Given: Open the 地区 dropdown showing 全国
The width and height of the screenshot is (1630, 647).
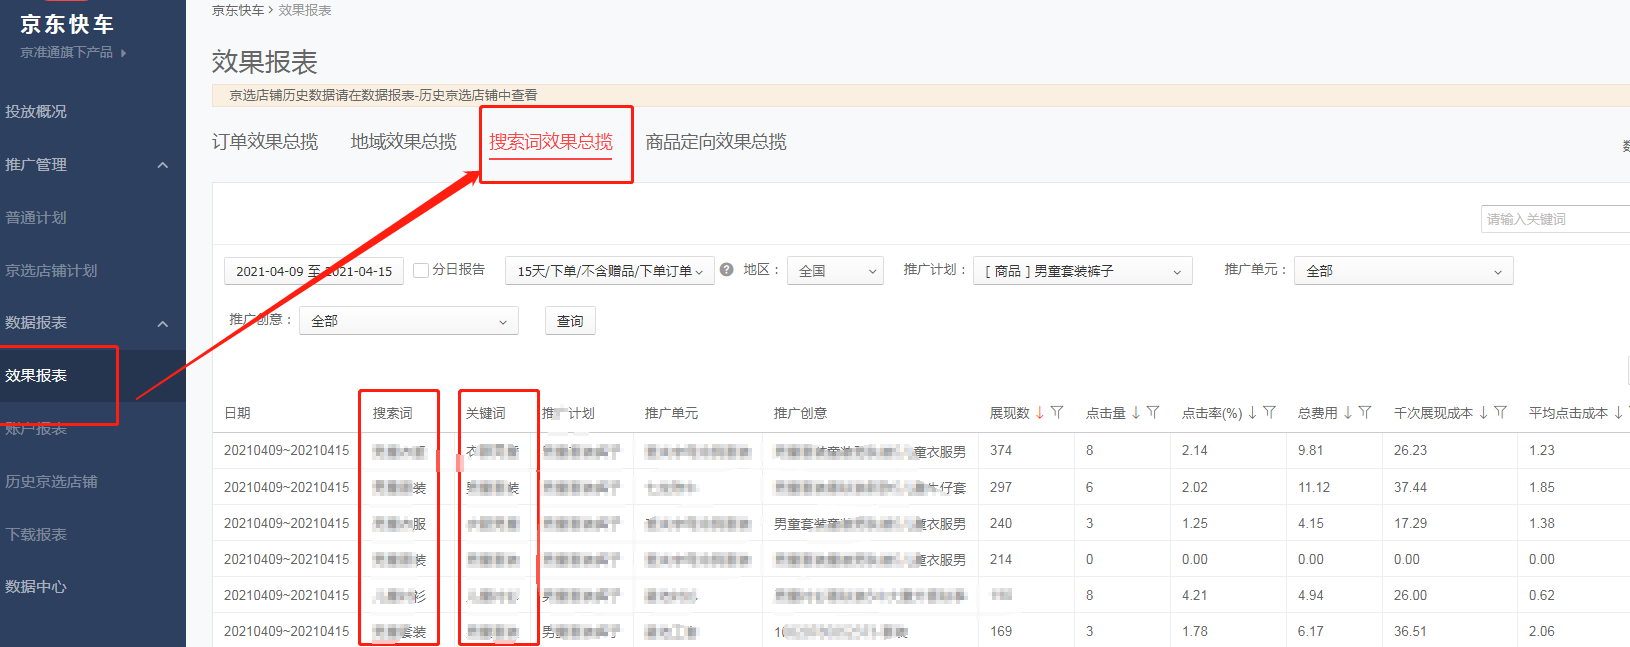Looking at the screenshot, I should tap(835, 271).
